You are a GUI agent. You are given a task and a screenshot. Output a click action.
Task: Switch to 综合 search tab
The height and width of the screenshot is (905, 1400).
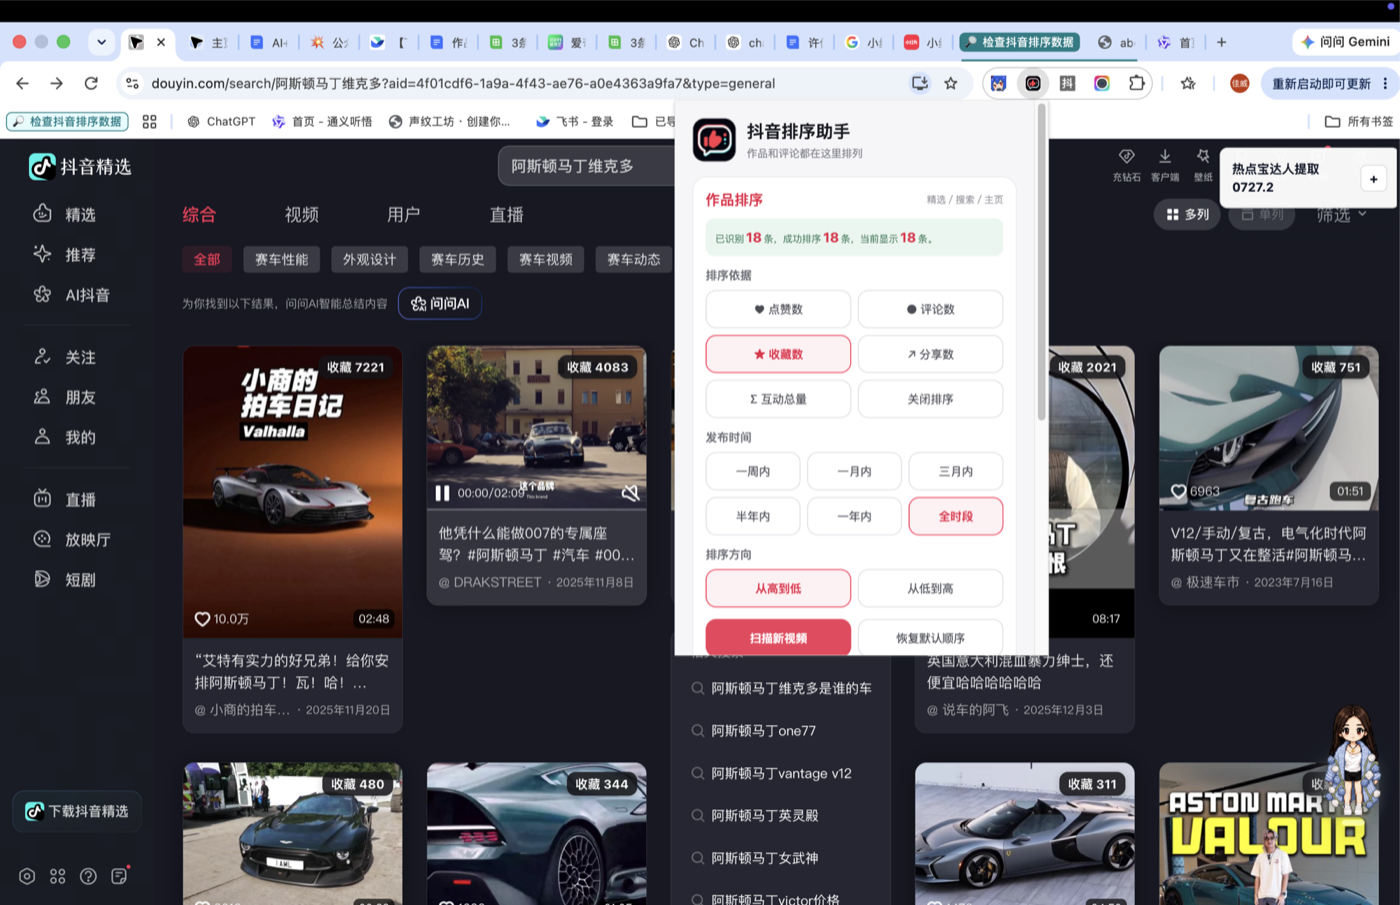tap(199, 214)
